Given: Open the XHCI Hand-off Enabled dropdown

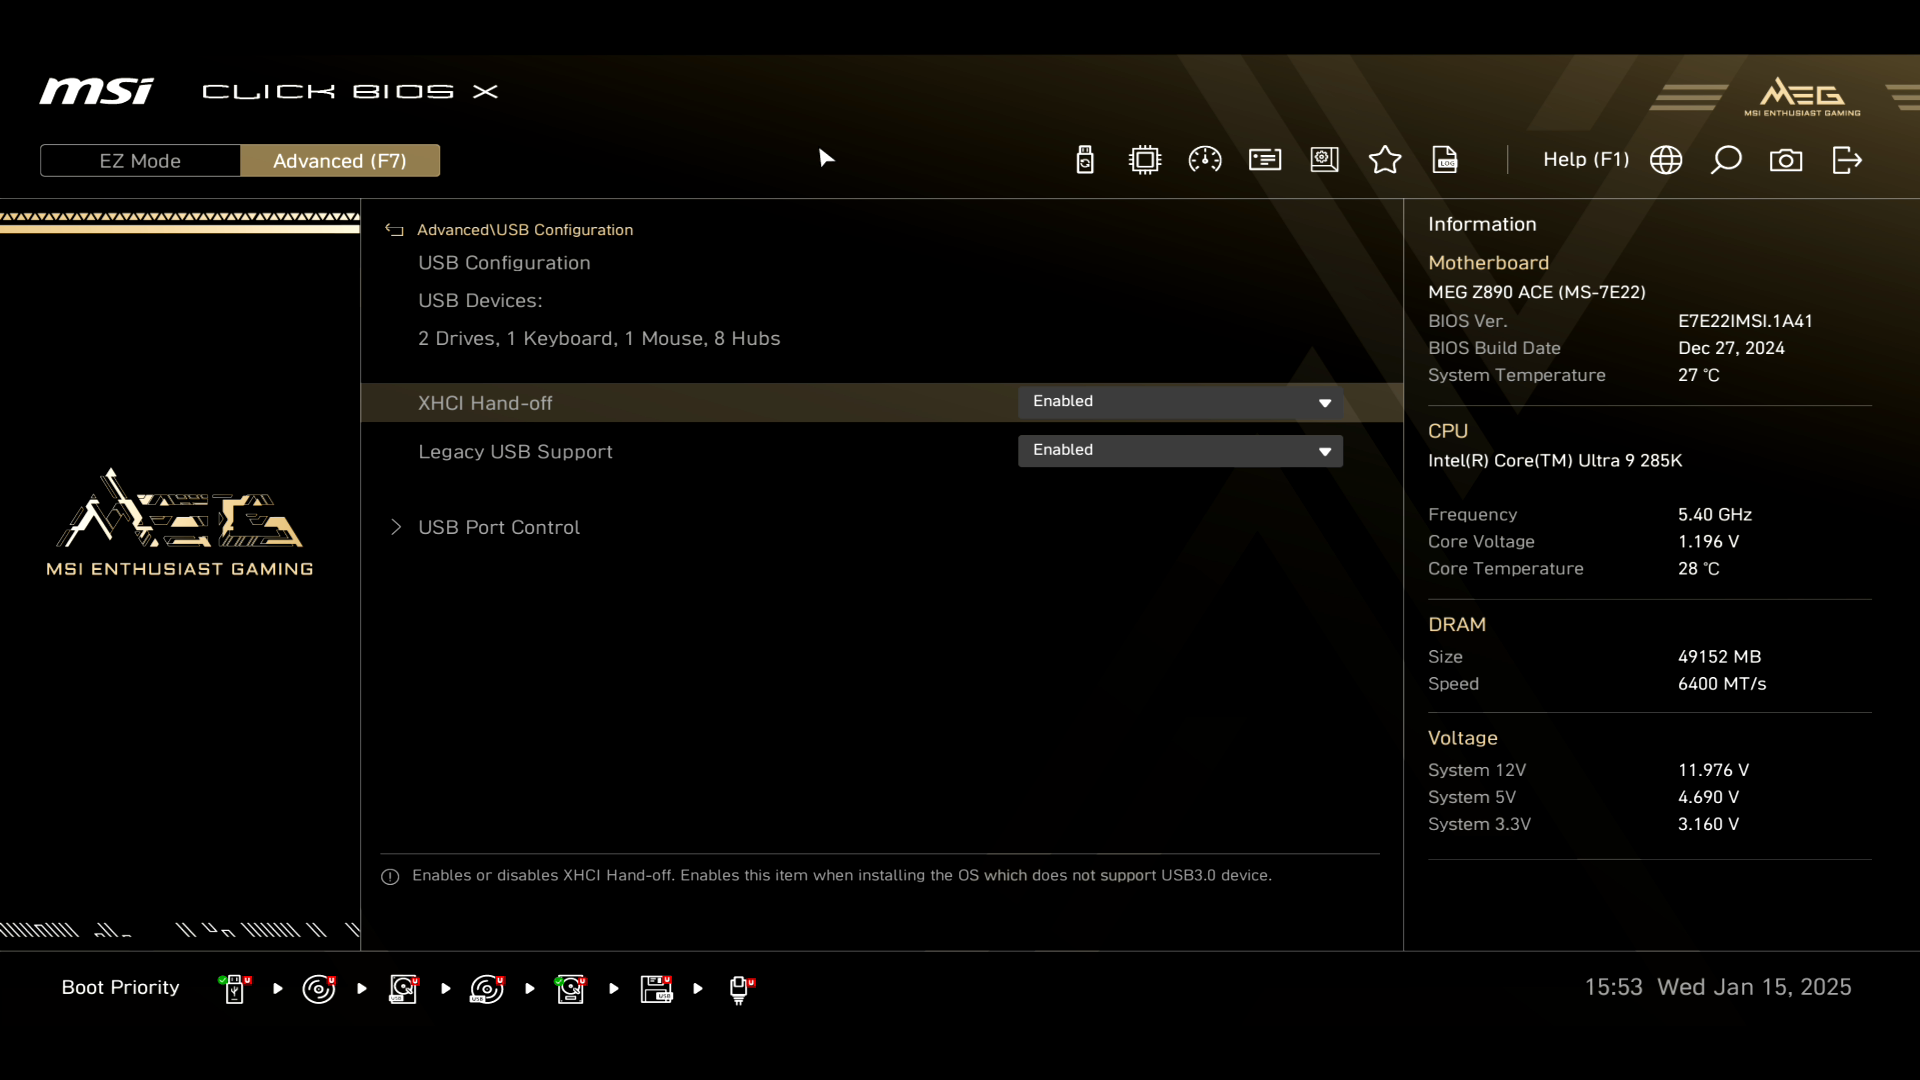Looking at the screenshot, I should [x=1180, y=402].
